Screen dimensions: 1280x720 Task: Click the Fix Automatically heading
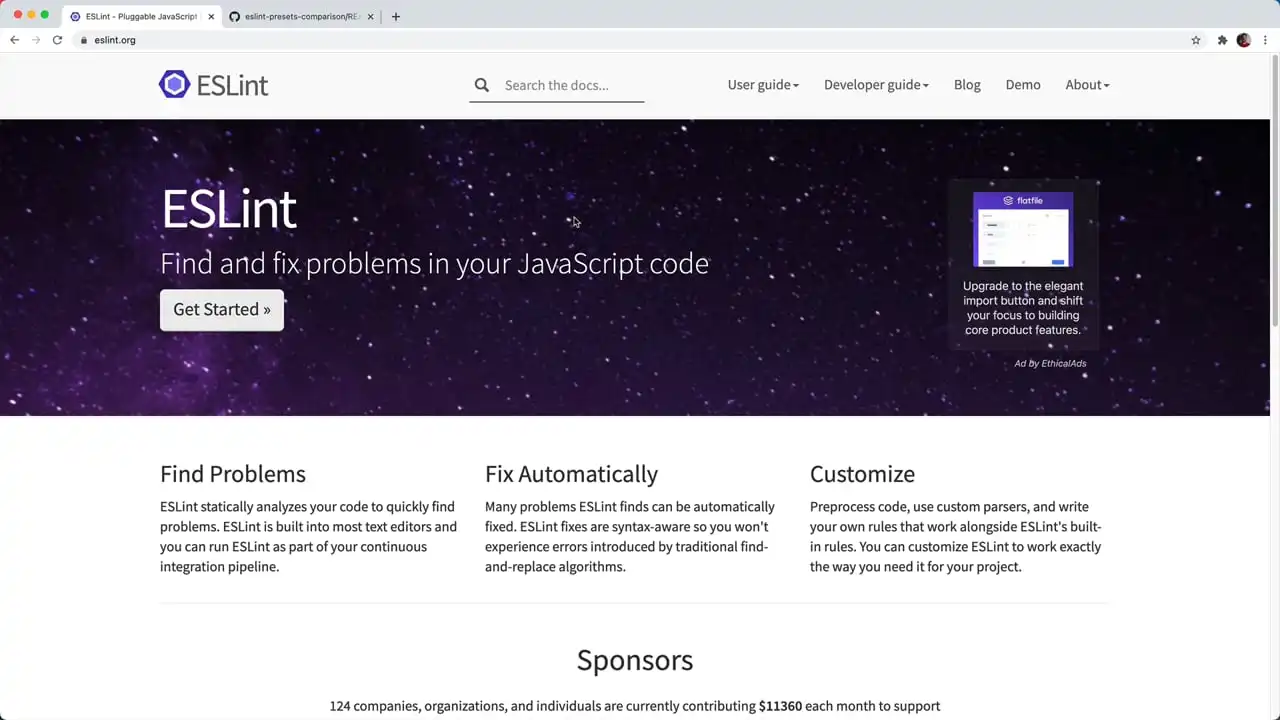[571, 474]
